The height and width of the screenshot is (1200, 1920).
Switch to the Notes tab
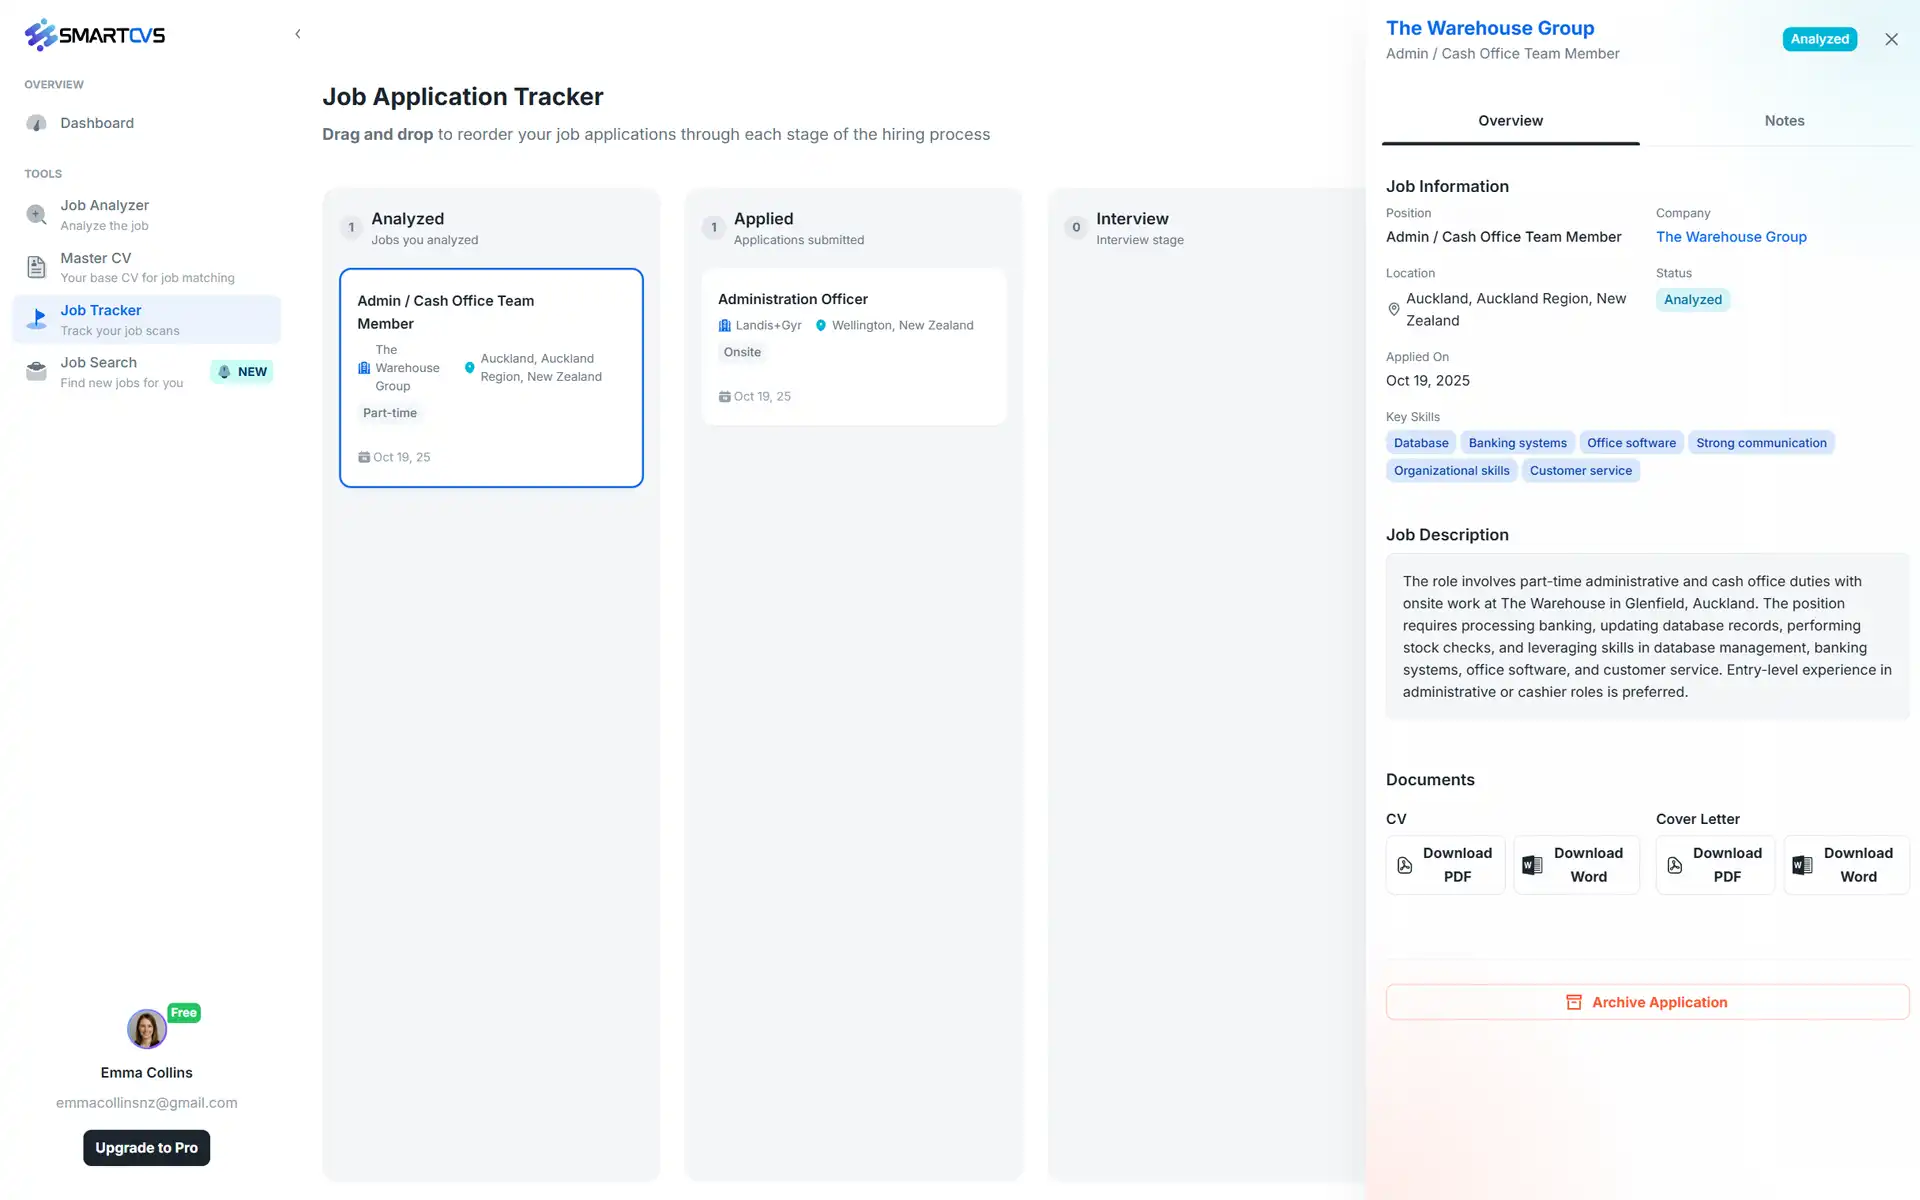(1784, 120)
